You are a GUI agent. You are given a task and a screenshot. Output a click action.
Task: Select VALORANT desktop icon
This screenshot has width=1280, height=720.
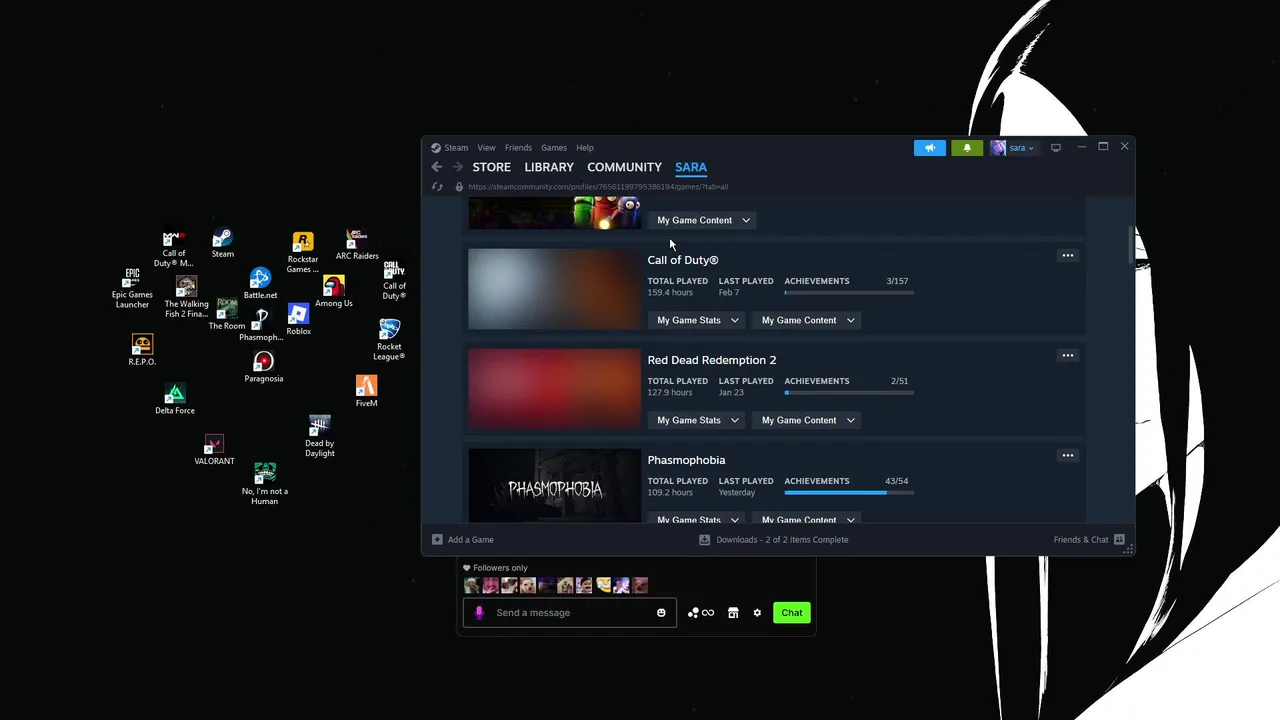click(214, 450)
